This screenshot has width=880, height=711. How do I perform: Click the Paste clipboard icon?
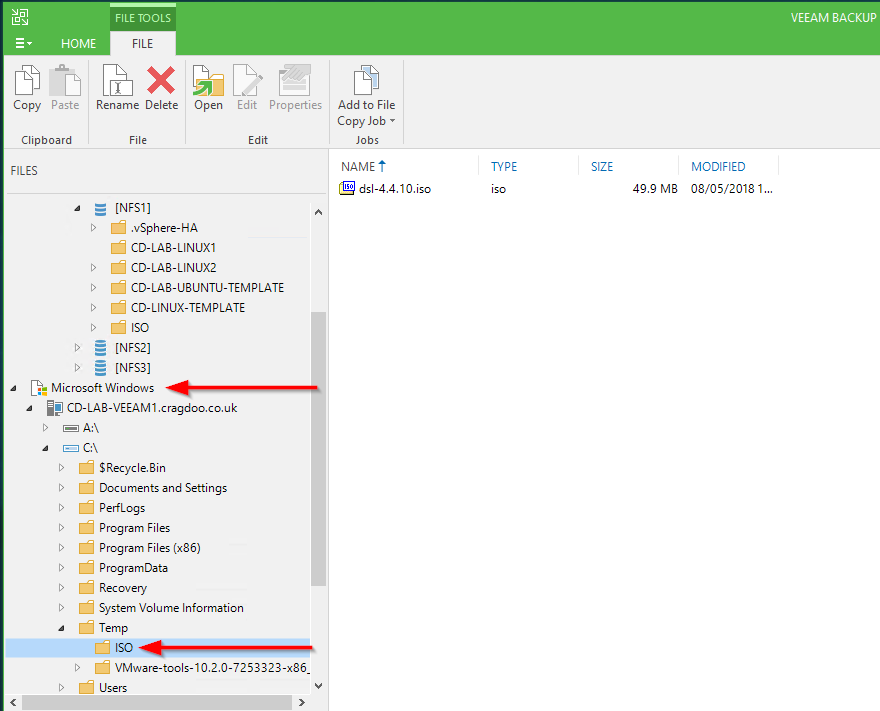[x=65, y=80]
